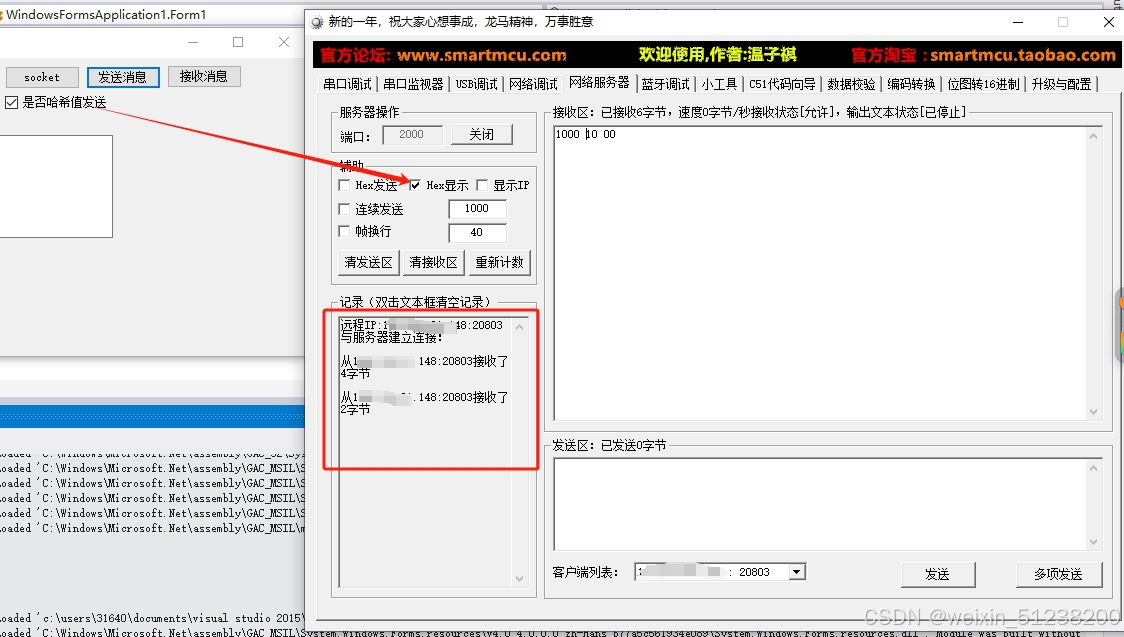Viewport: 1124px width, 637px height.
Task: Enable the 连续发送 checkbox
Action: (344, 209)
